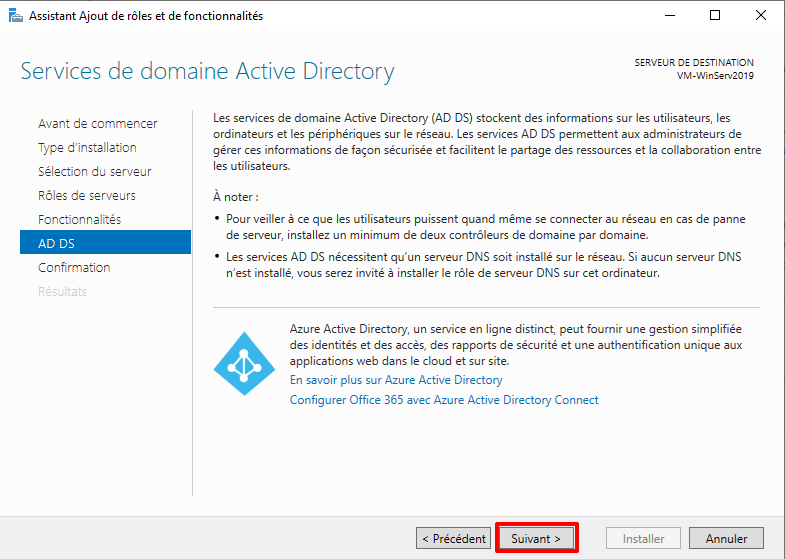Close the wizard with the X button
785x559 pixels.
point(761,16)
